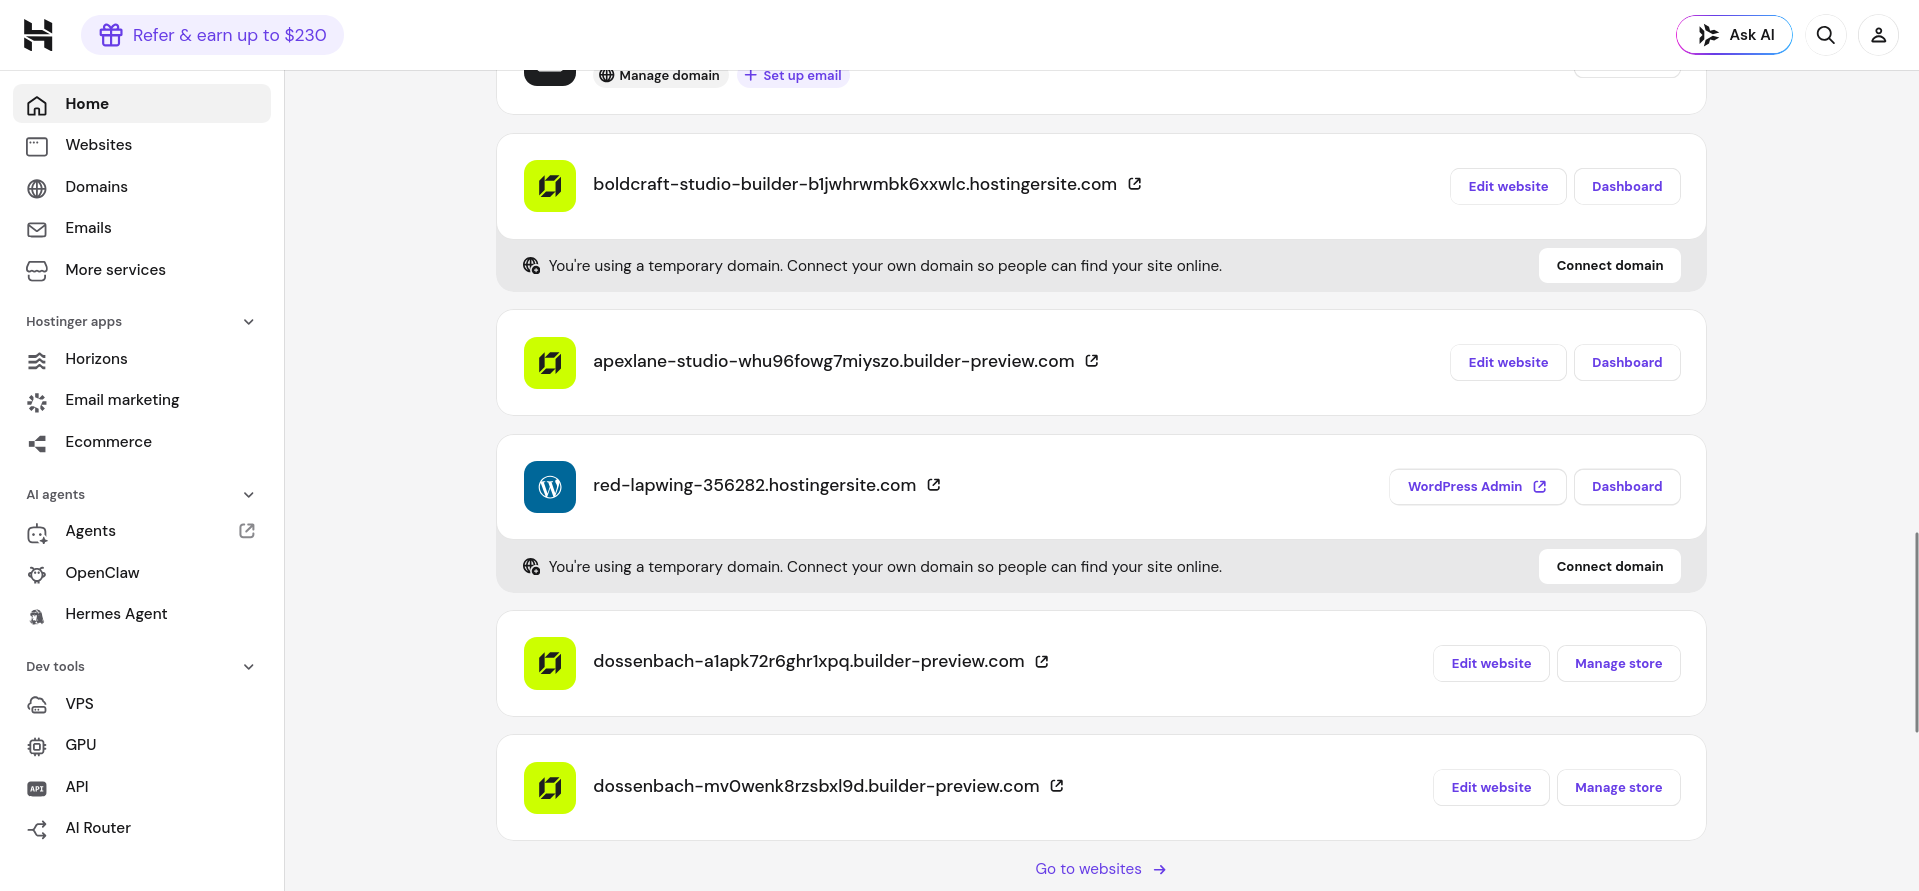
Task: Click the gift icon in referral banner
Action: coord(111,35)
